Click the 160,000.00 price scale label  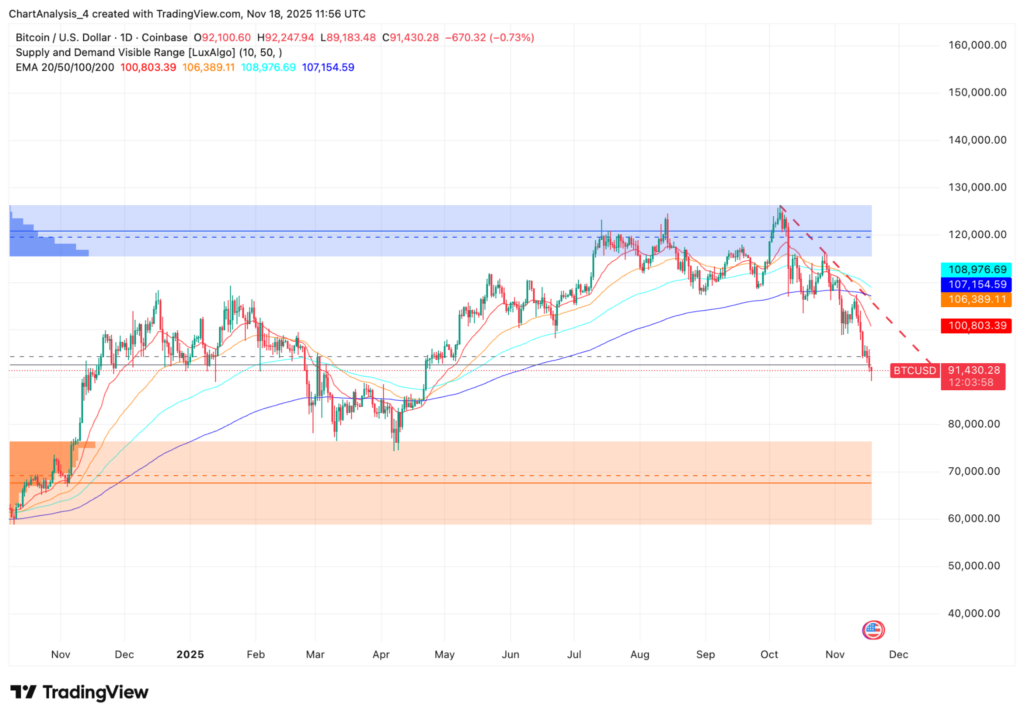pos(976,45)
